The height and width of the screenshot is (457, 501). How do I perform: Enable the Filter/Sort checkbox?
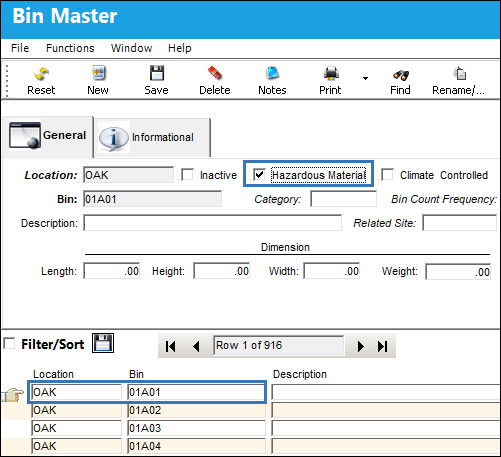9,343
